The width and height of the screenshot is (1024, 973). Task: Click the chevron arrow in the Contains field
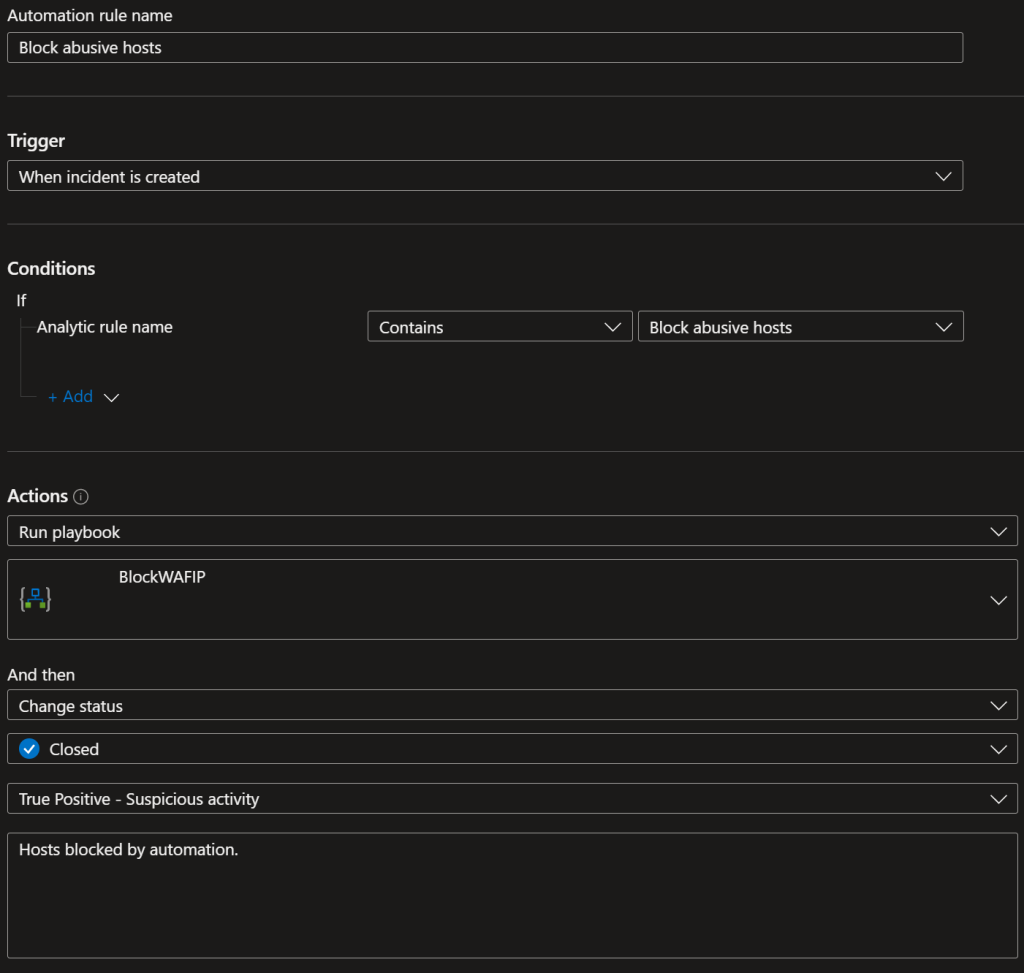tap(612, 327)
